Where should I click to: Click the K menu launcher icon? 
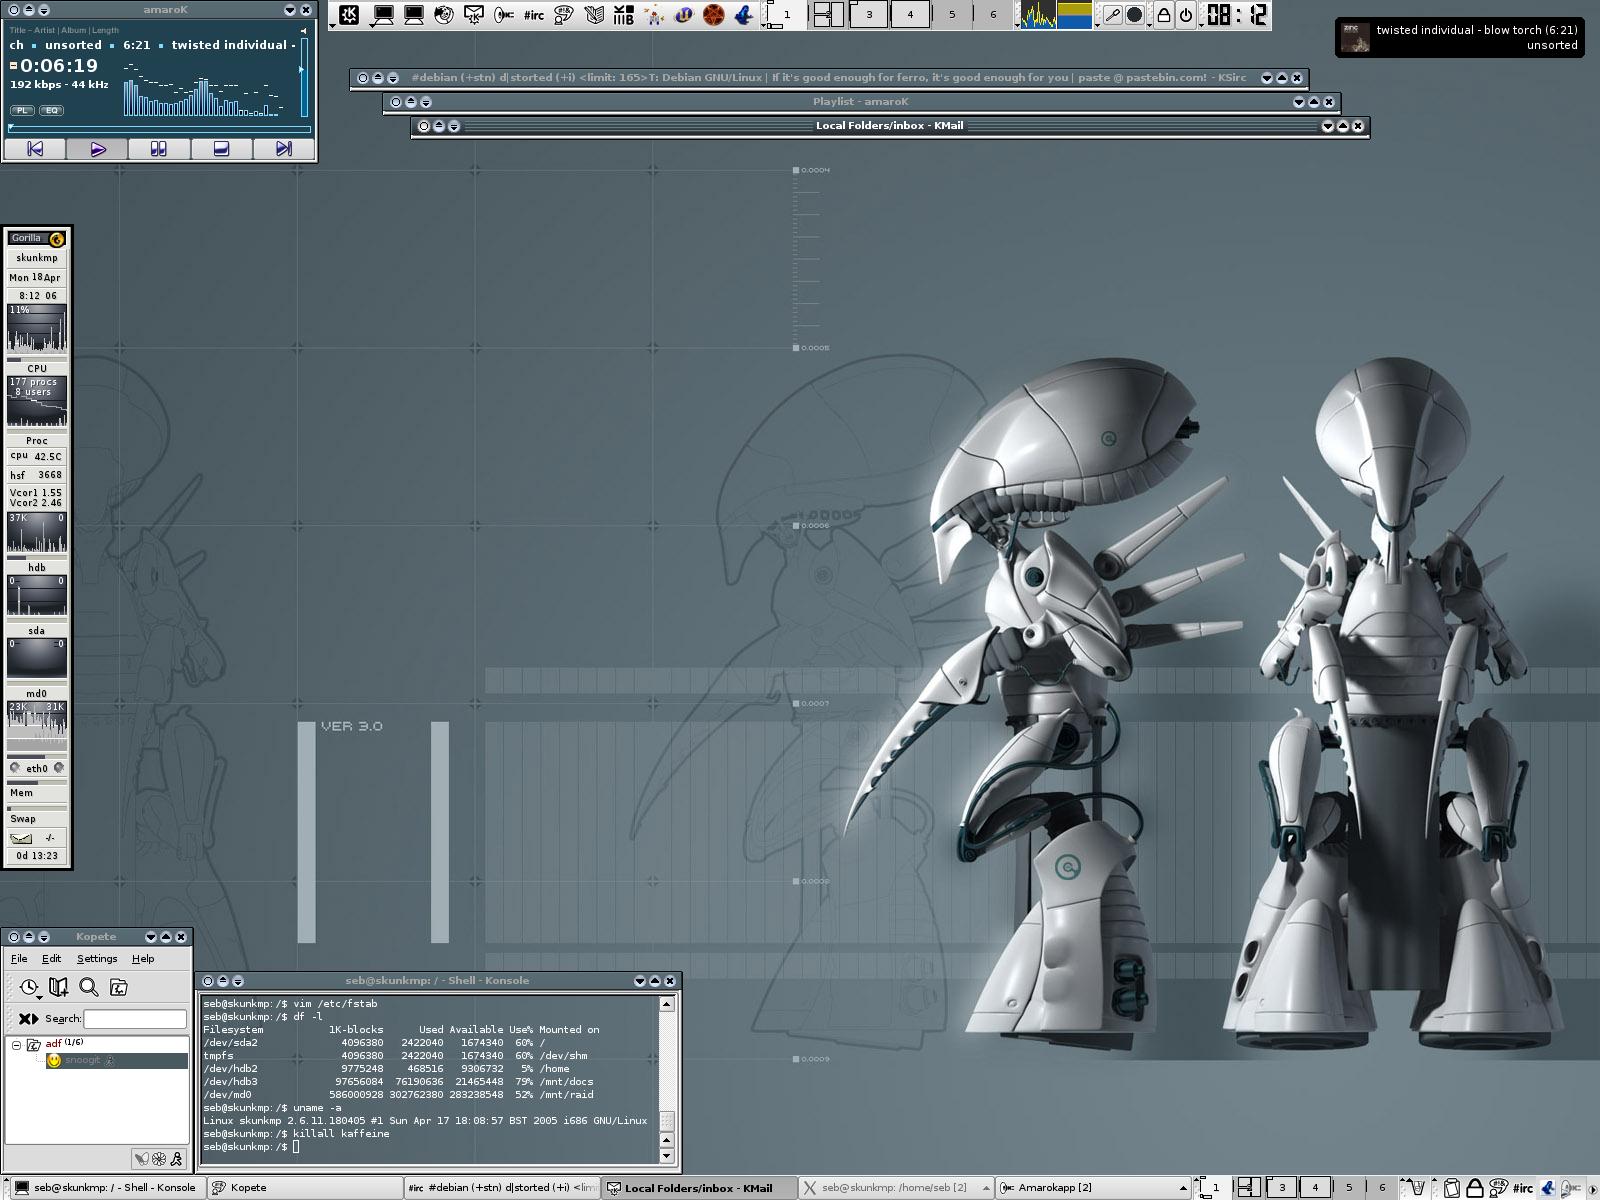pos(349,15)
